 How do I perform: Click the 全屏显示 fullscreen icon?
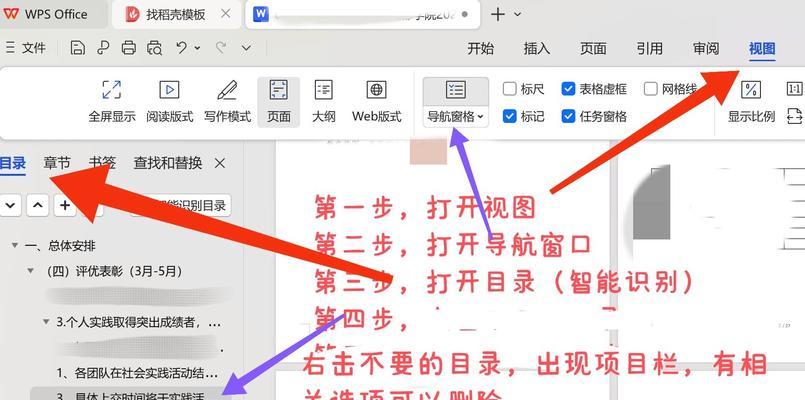(x=111, y=90)
